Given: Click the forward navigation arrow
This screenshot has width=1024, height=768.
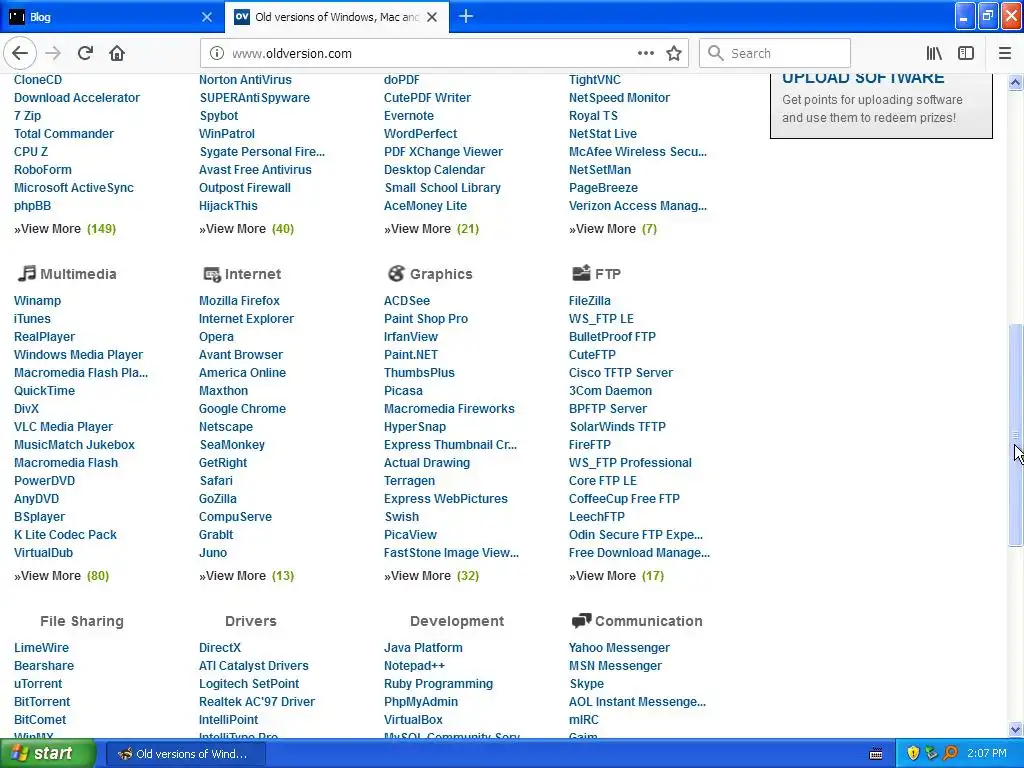Looking at the screenshot, I should coord(54,53).
